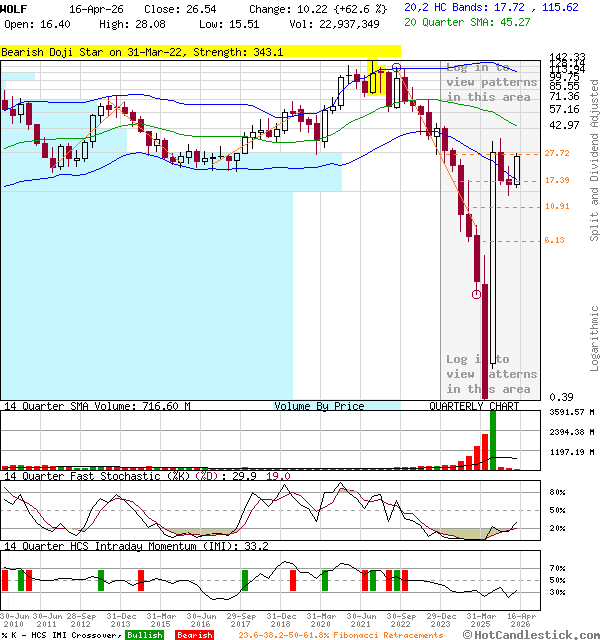Select the green Bullish legend swatch
The width and height of the screenshot is (600, 640).
(x=144, y=635)
